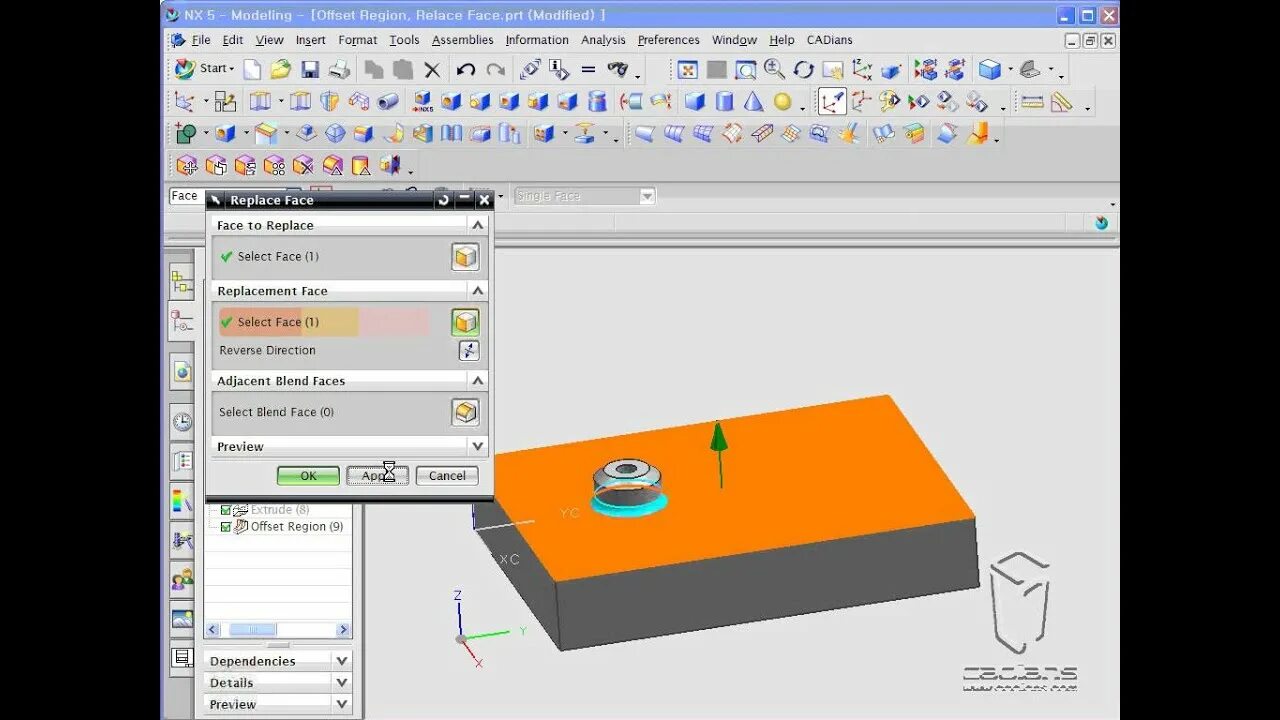Open the Format menu
The image size is (1280, 720).
[357, 40]
